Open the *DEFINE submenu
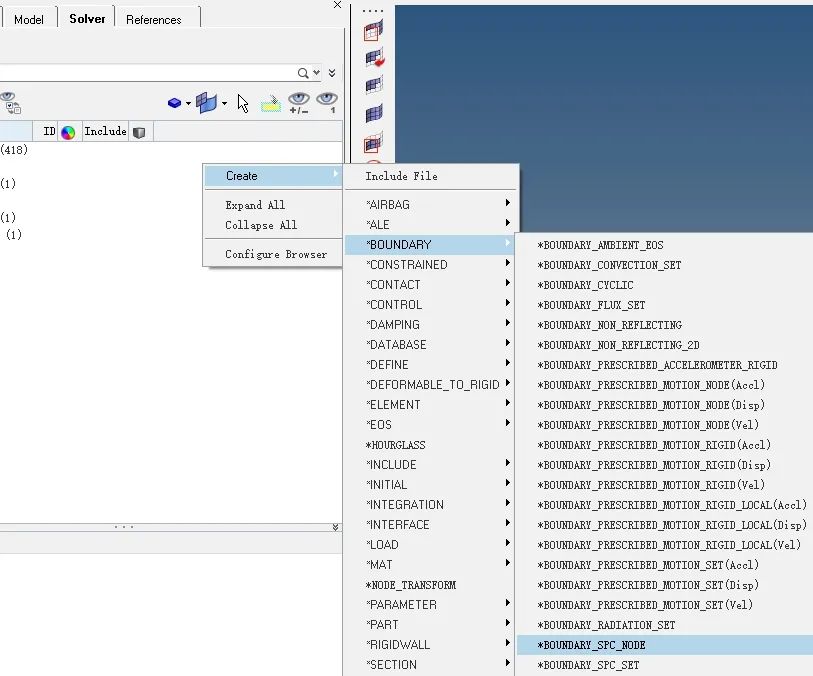This screenshot has height=676, width=813. [x=431, y=364]
